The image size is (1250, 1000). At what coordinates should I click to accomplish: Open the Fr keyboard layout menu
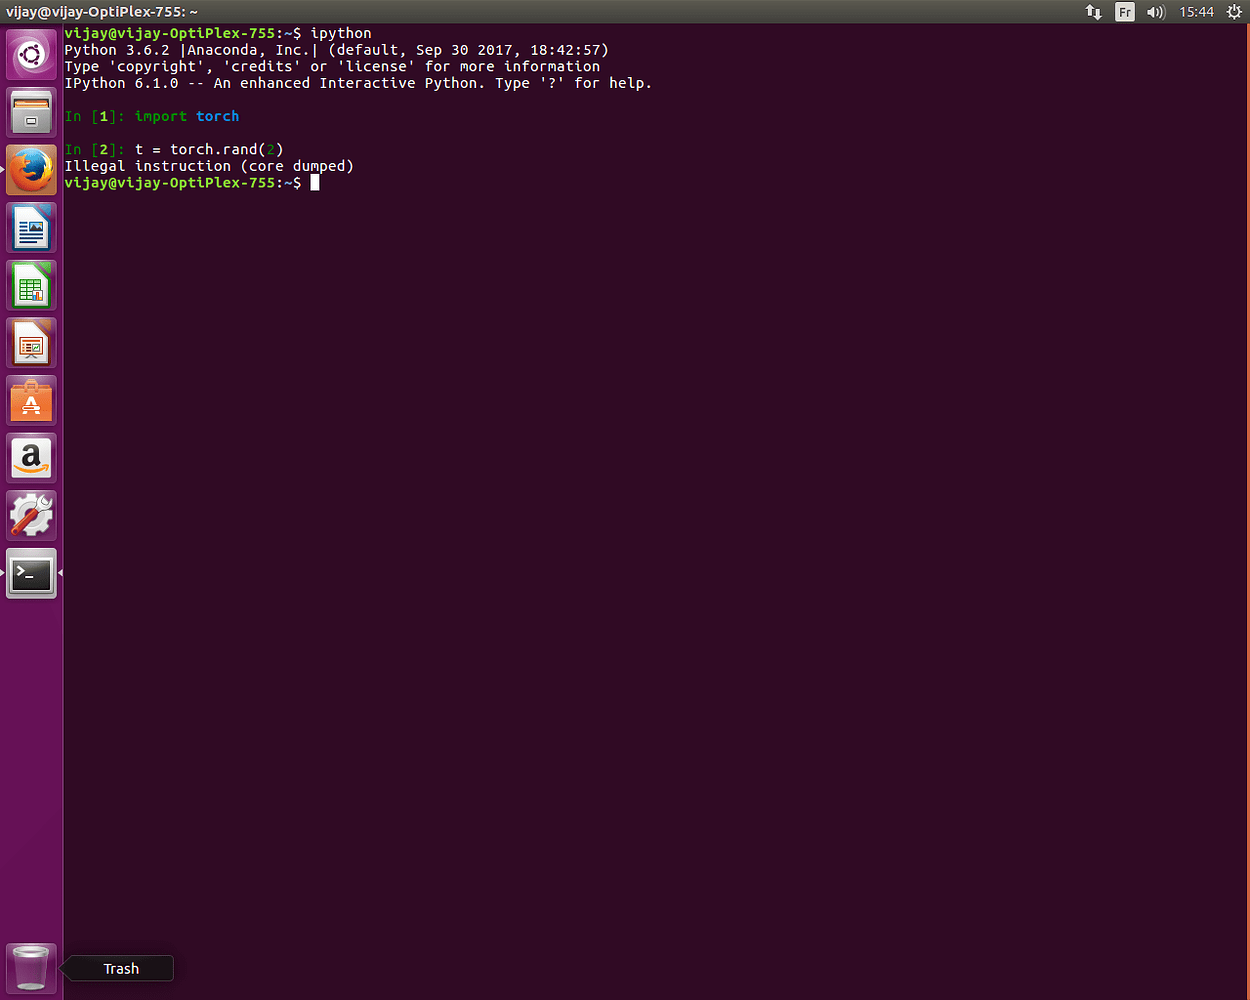point(1125,12)
